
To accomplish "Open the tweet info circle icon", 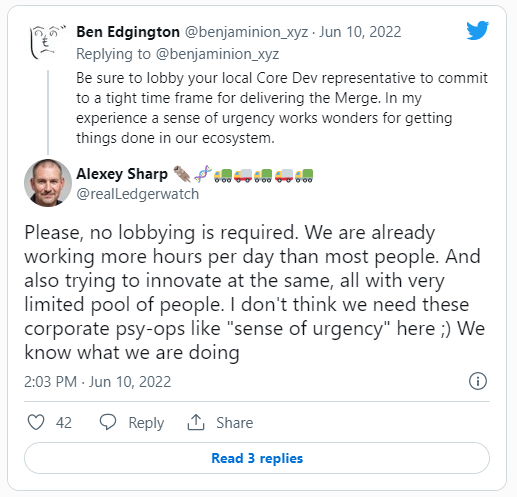I will (x=478, y=381).
